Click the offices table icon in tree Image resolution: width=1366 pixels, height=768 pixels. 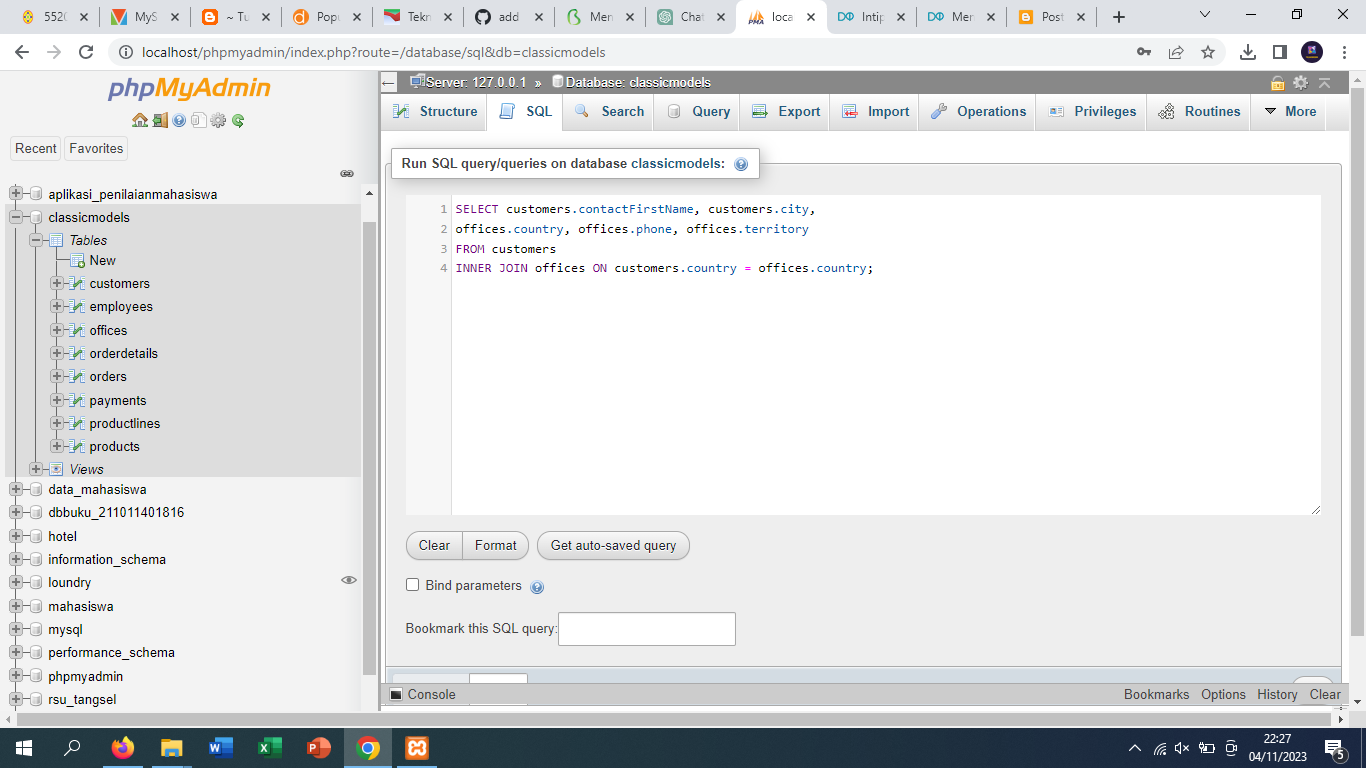(77, 331)
